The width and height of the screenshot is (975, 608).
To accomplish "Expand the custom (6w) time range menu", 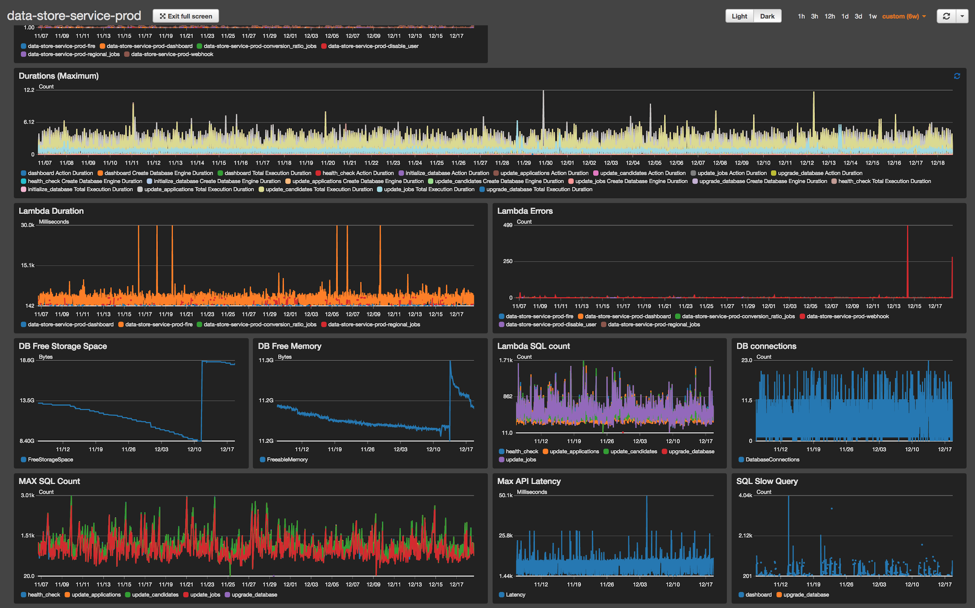I will tap(904, 16).
